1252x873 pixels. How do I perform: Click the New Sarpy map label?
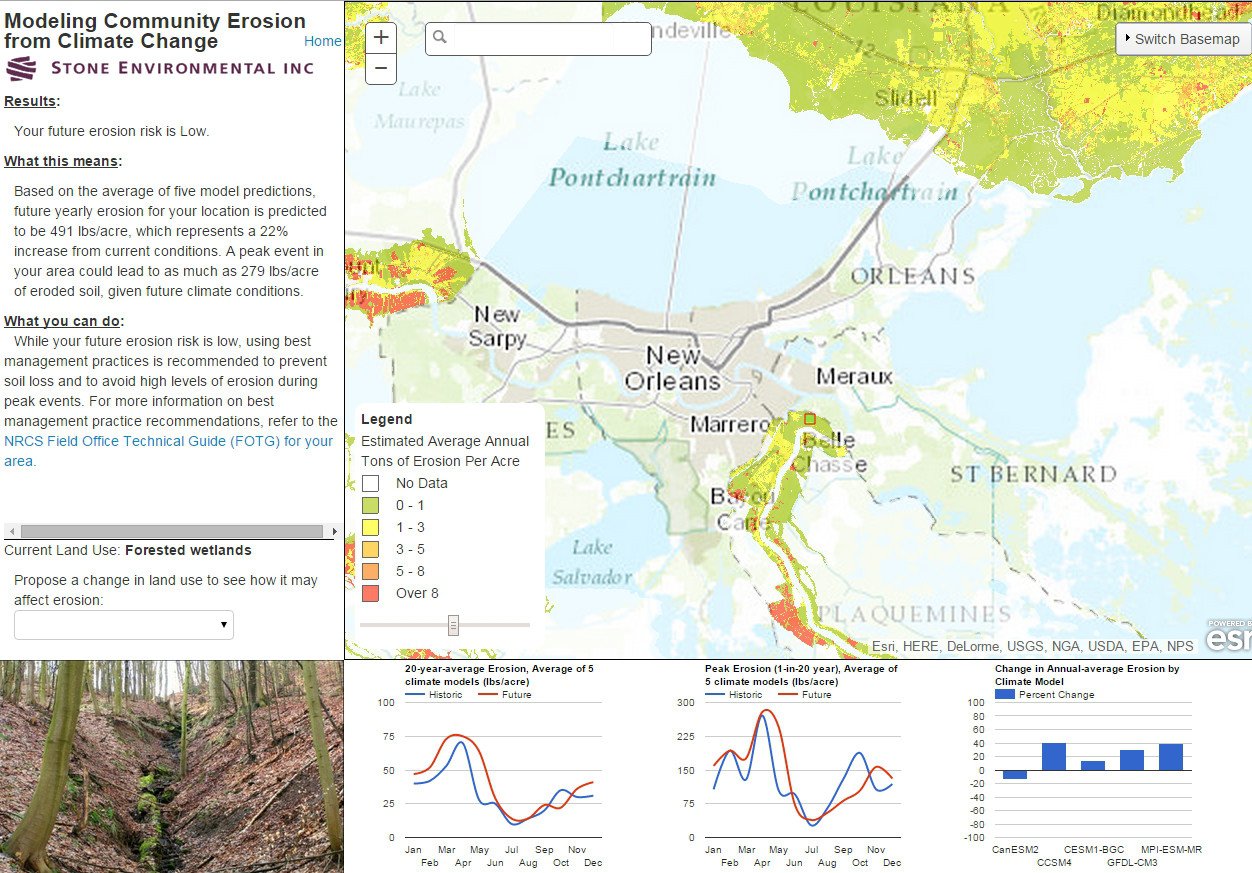coord(497,326)
